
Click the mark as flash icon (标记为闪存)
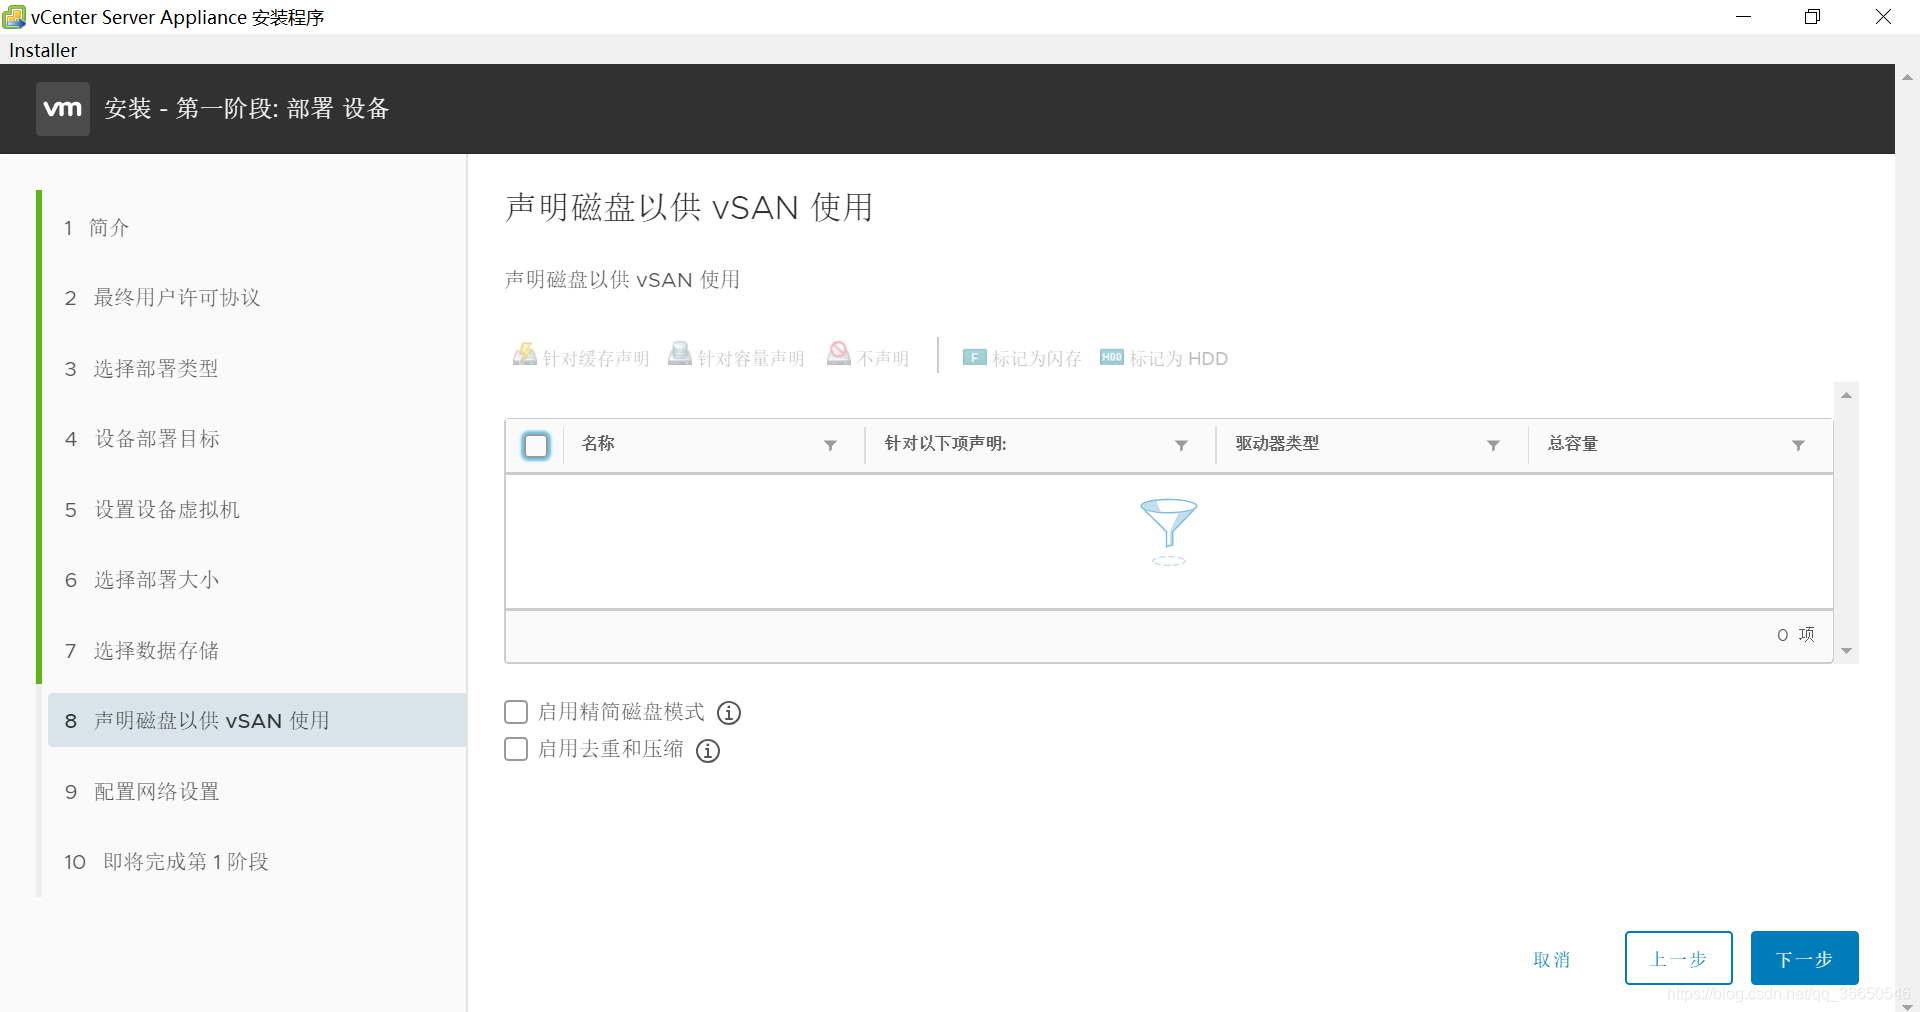pyautogui.click(x=975, y=357)
